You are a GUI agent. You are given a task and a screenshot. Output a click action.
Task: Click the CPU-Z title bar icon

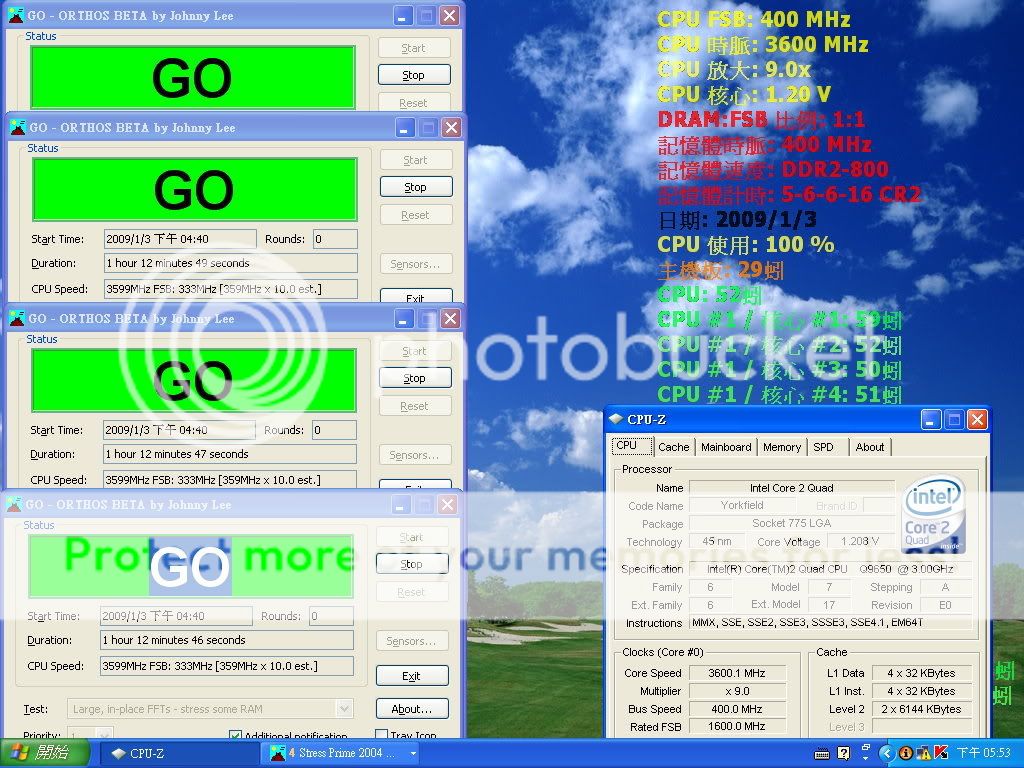coord(615,419)
